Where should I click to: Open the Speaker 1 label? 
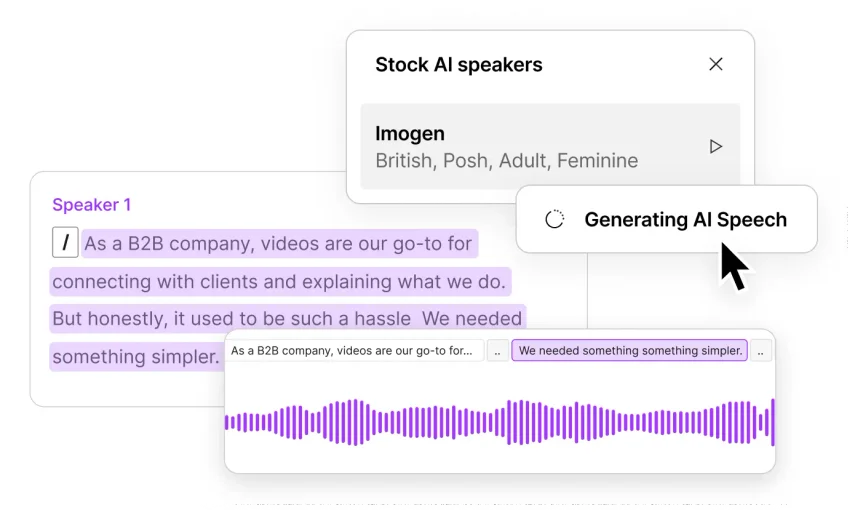pos(91,205)
